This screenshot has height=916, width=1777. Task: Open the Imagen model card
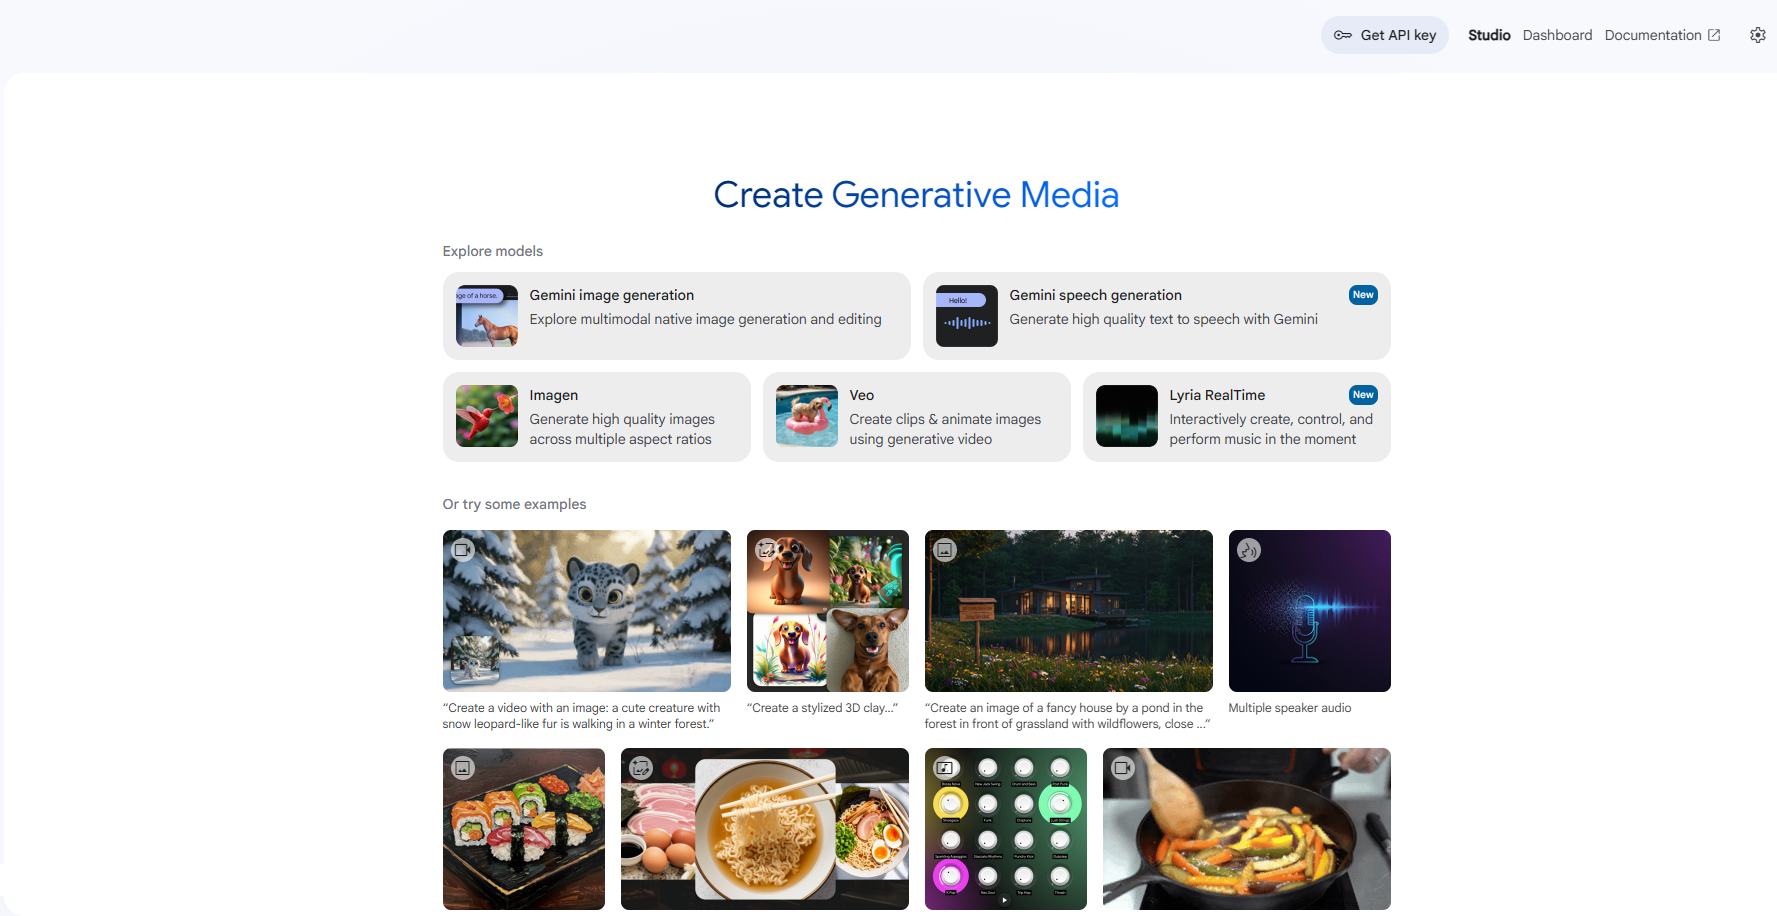tap(597, 417)
